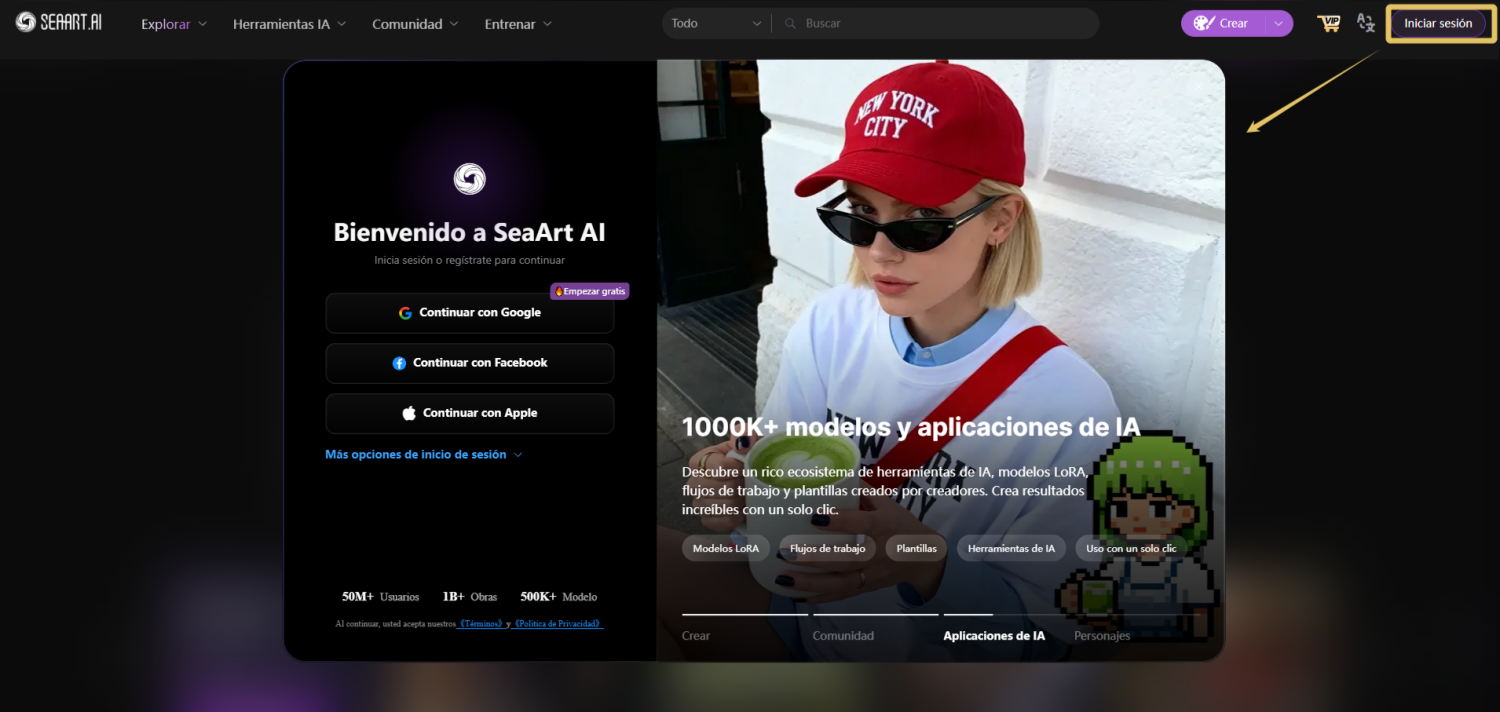The image size is (1500, 712).
Task: Click the SeaArt.AI logo in header
Action: tap(59, 22)
